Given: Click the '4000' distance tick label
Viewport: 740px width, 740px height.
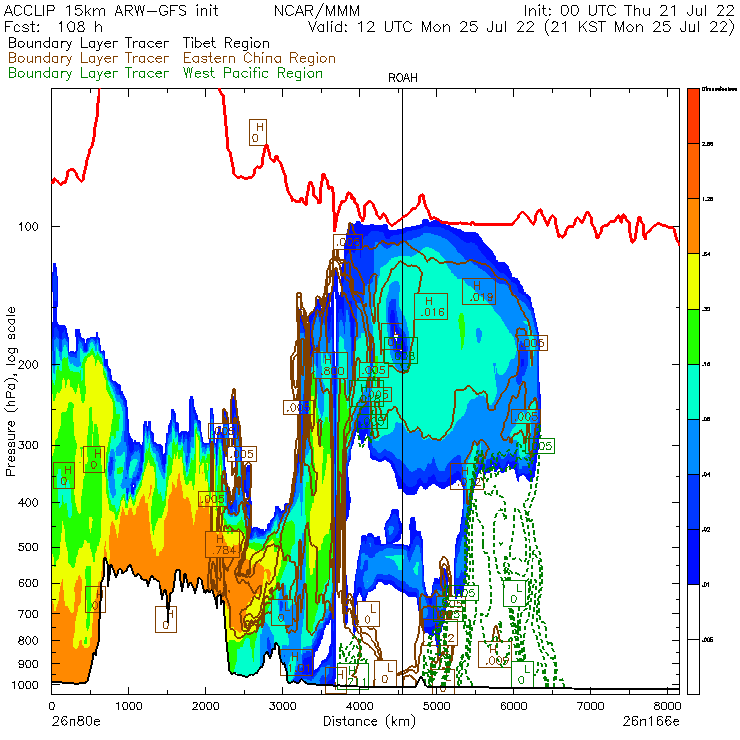Looking at the screenshot, I should [x=359, y=706].
